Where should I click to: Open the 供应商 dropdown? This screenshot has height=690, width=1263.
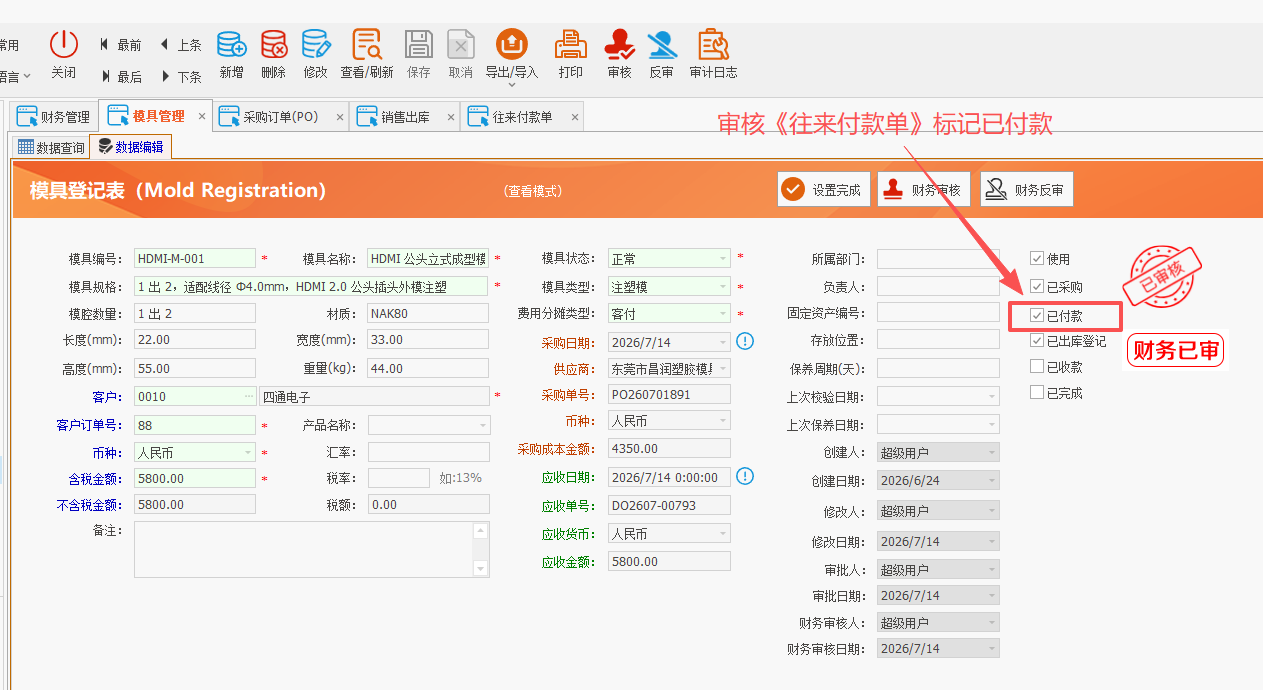[x=722, y=369]
